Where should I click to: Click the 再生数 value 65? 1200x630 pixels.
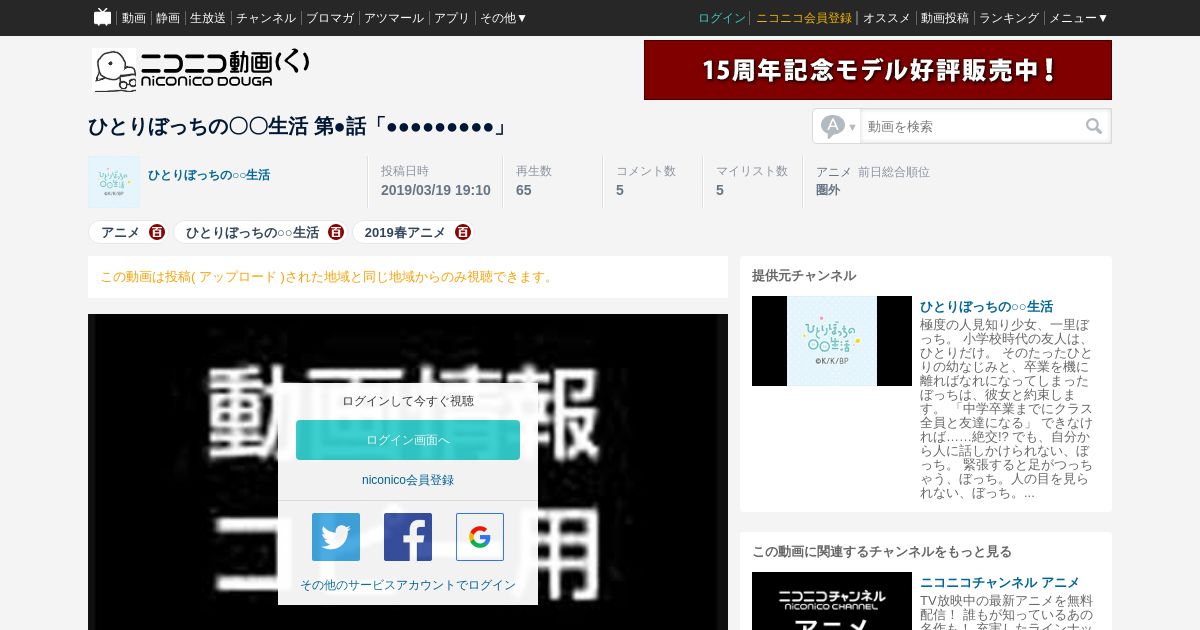pos(524,190)
